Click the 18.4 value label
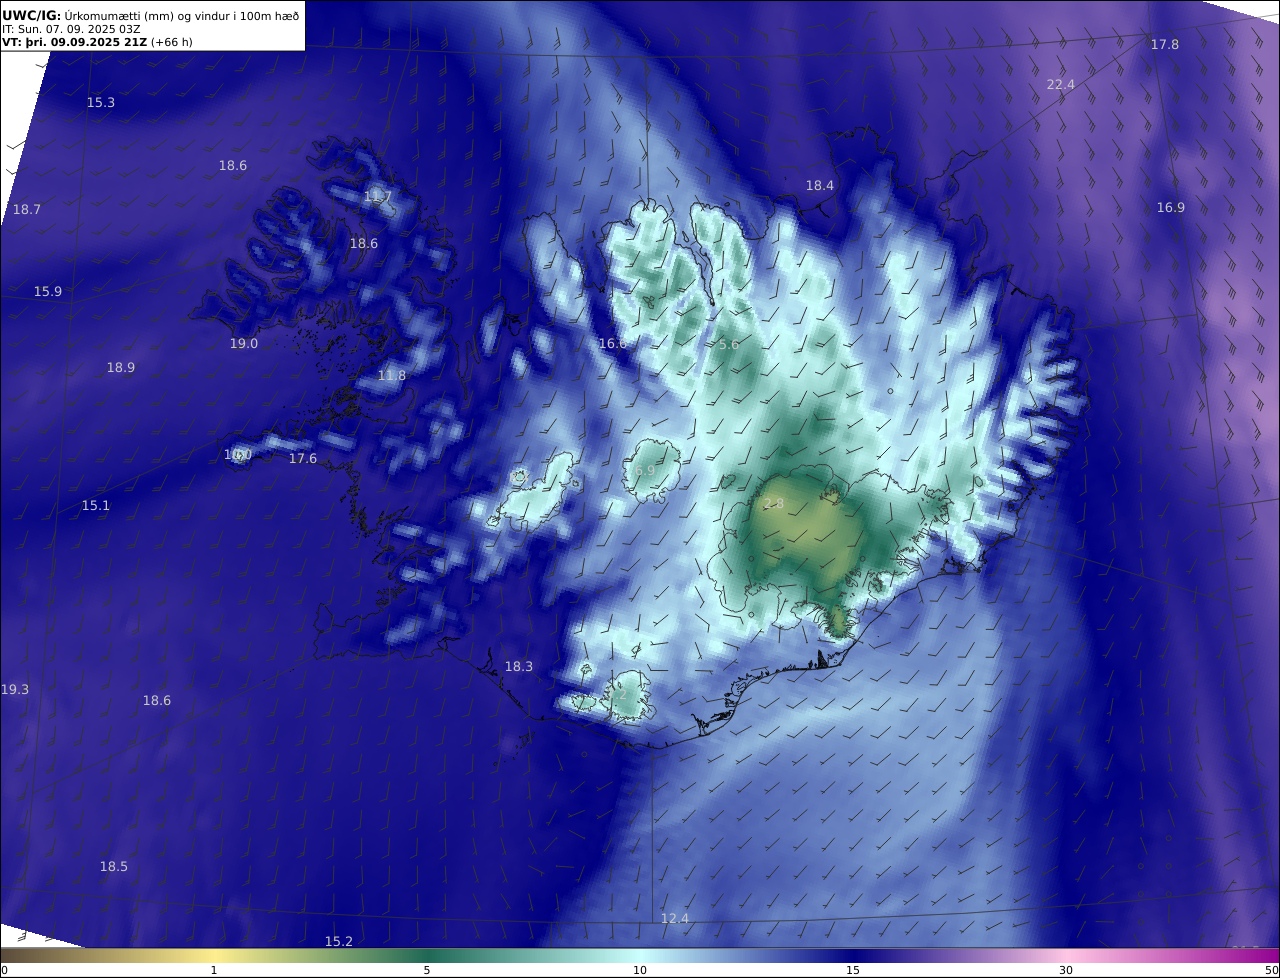This screenshot has height=978, width=1280. pyautogui.click(x=820, y=186)
